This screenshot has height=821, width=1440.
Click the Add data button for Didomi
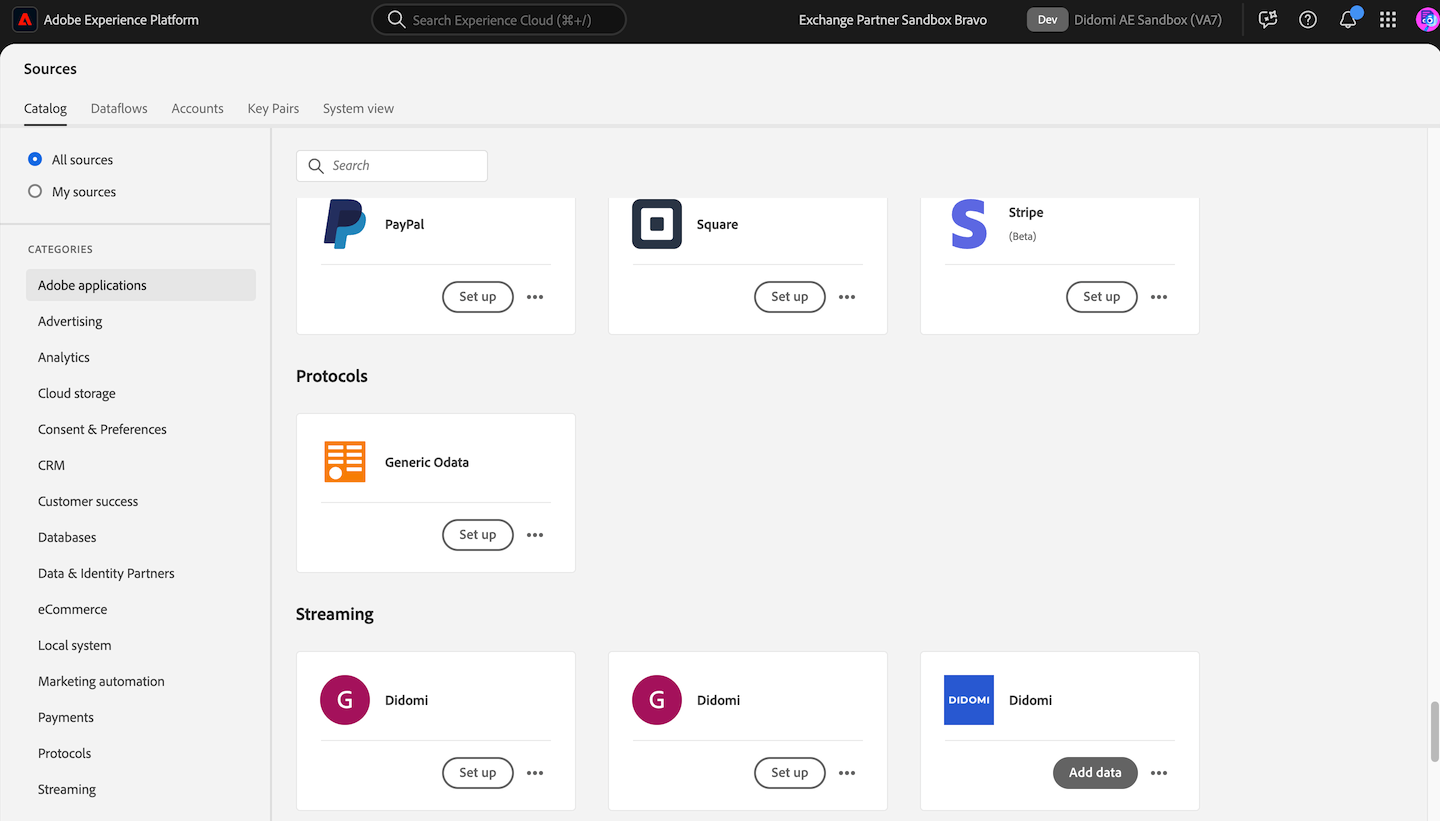point(1095,773)
